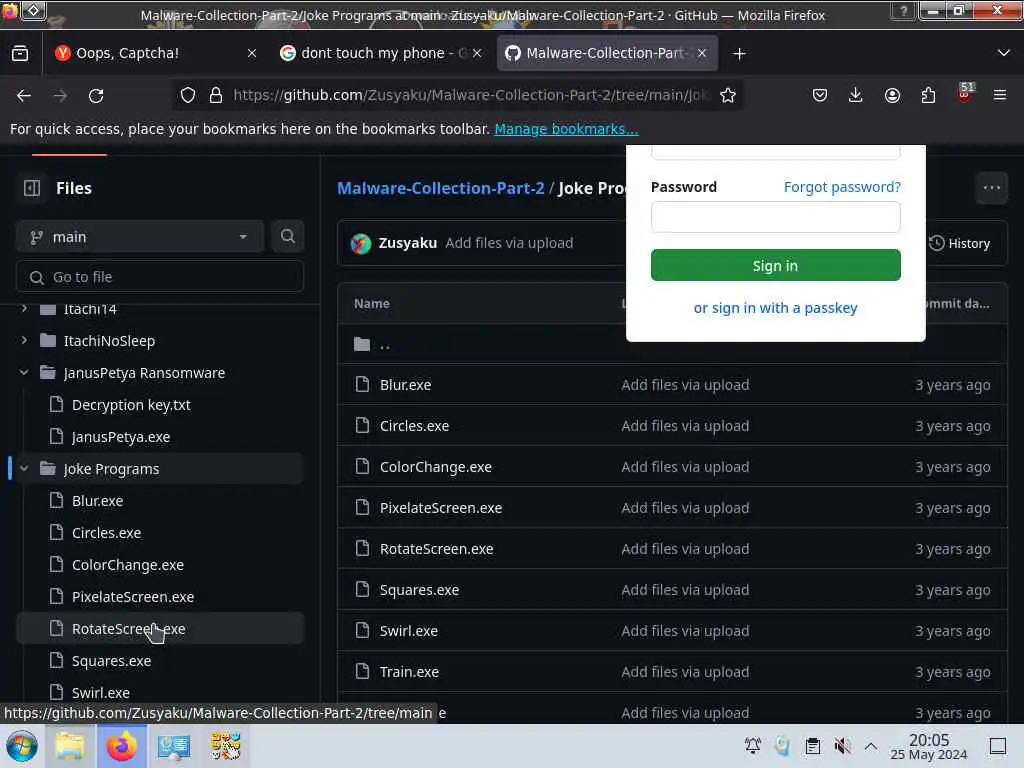Open Firefox downloads panel
The image size is (1024, 768).
click(x=856, y=95)
